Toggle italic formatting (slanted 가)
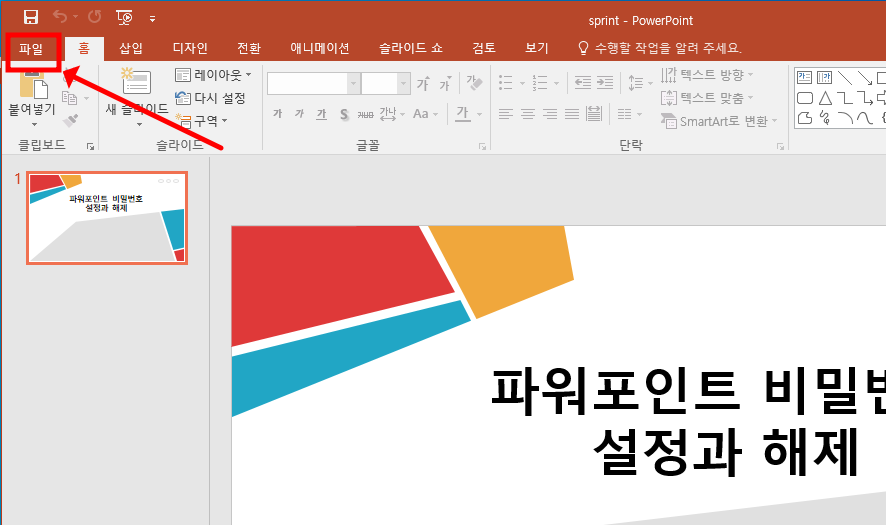 pyautogui.click(x=299, y=114)
